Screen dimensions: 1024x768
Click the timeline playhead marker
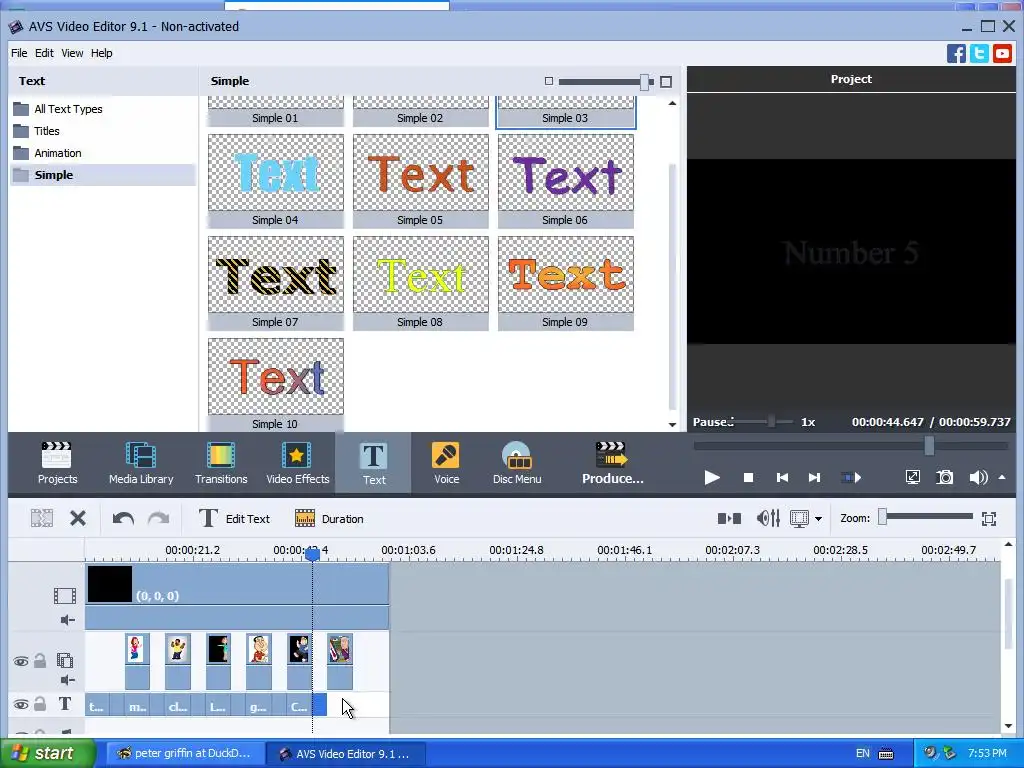point(312,554)
